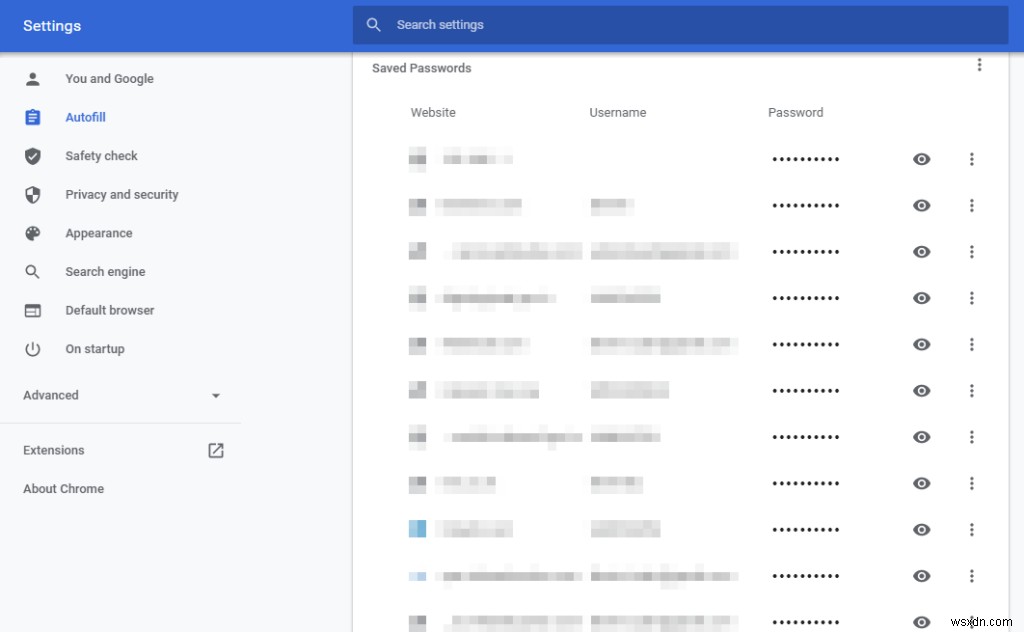1024x632 pixels.
Task: Reveal the tenth row's password with eye icon
Action: tap(921, 577)
